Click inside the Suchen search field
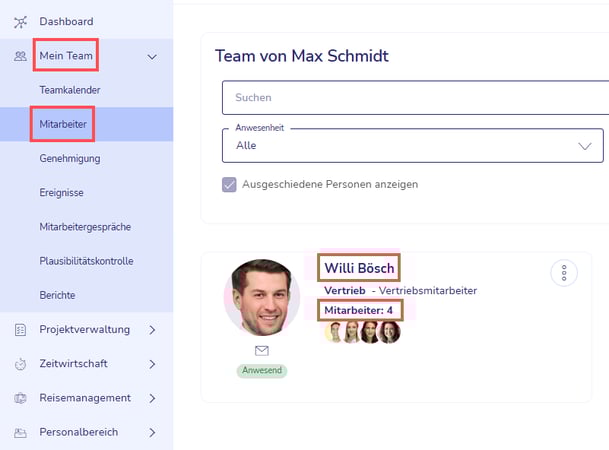 point(412,98)
